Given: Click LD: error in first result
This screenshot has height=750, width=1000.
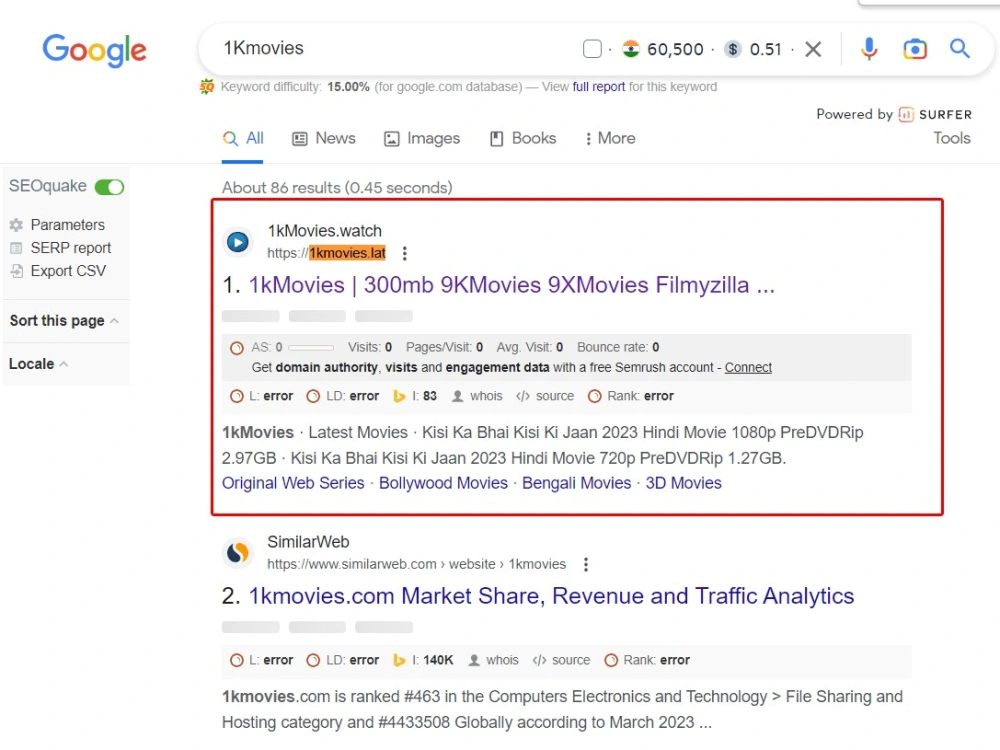Looking at the screenshot, I should (x=342, y=396).
